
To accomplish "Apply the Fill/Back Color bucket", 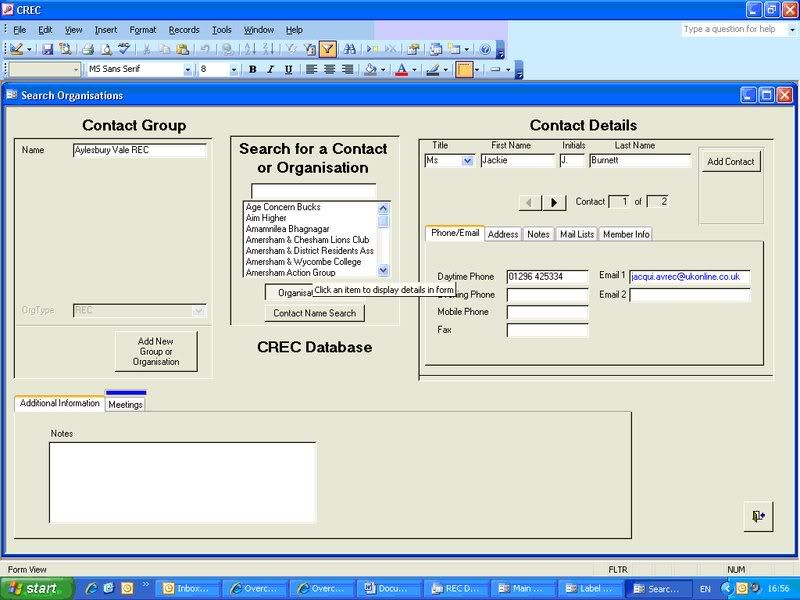I will pyautogui.click(x=370, y=69).
